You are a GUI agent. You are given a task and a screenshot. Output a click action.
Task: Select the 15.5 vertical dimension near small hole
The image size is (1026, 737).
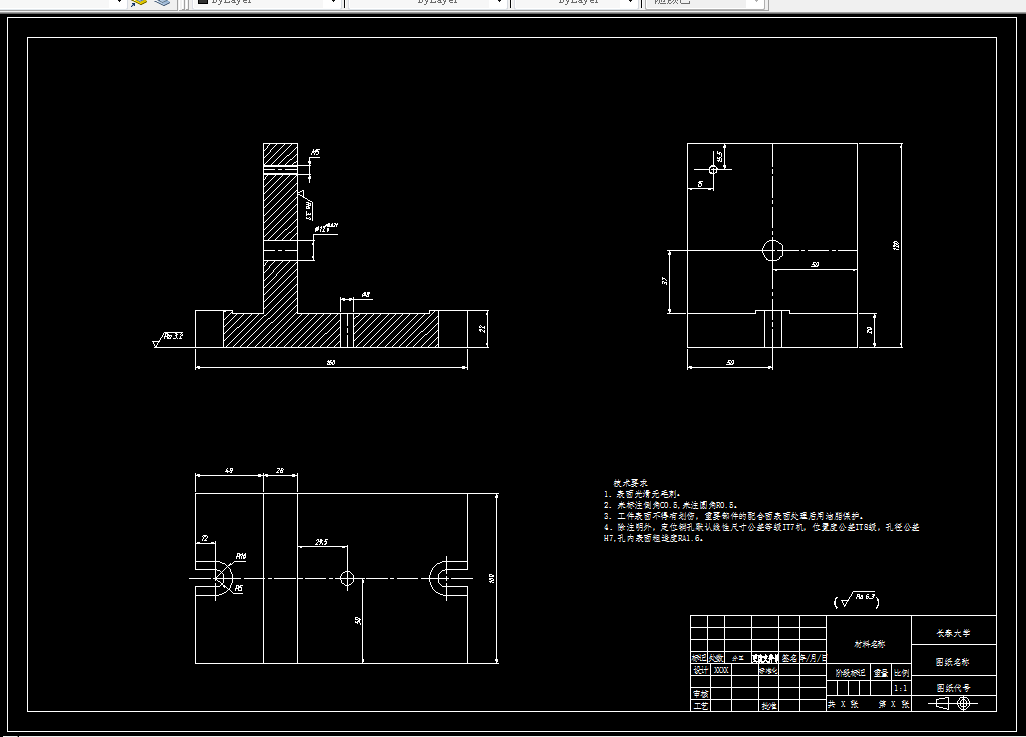point(719,157)
